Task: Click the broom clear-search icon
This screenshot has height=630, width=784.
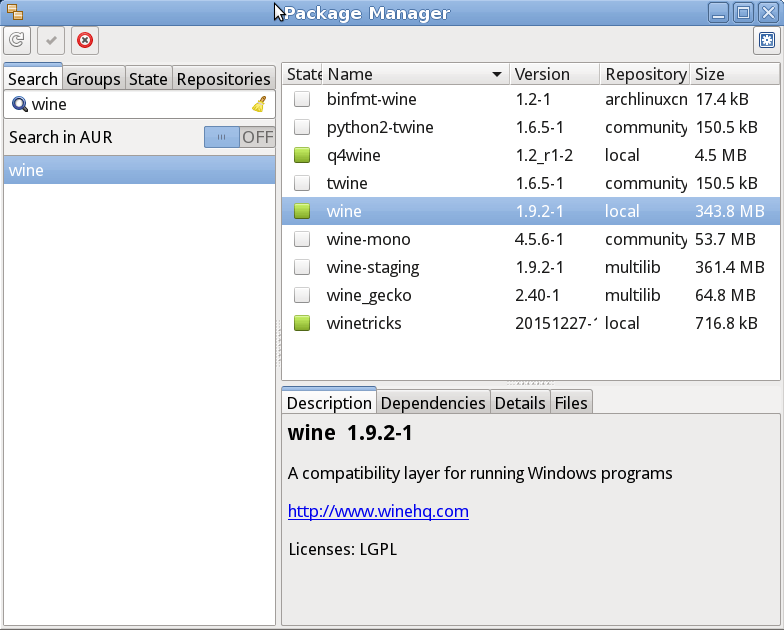Action: point(260,104)
